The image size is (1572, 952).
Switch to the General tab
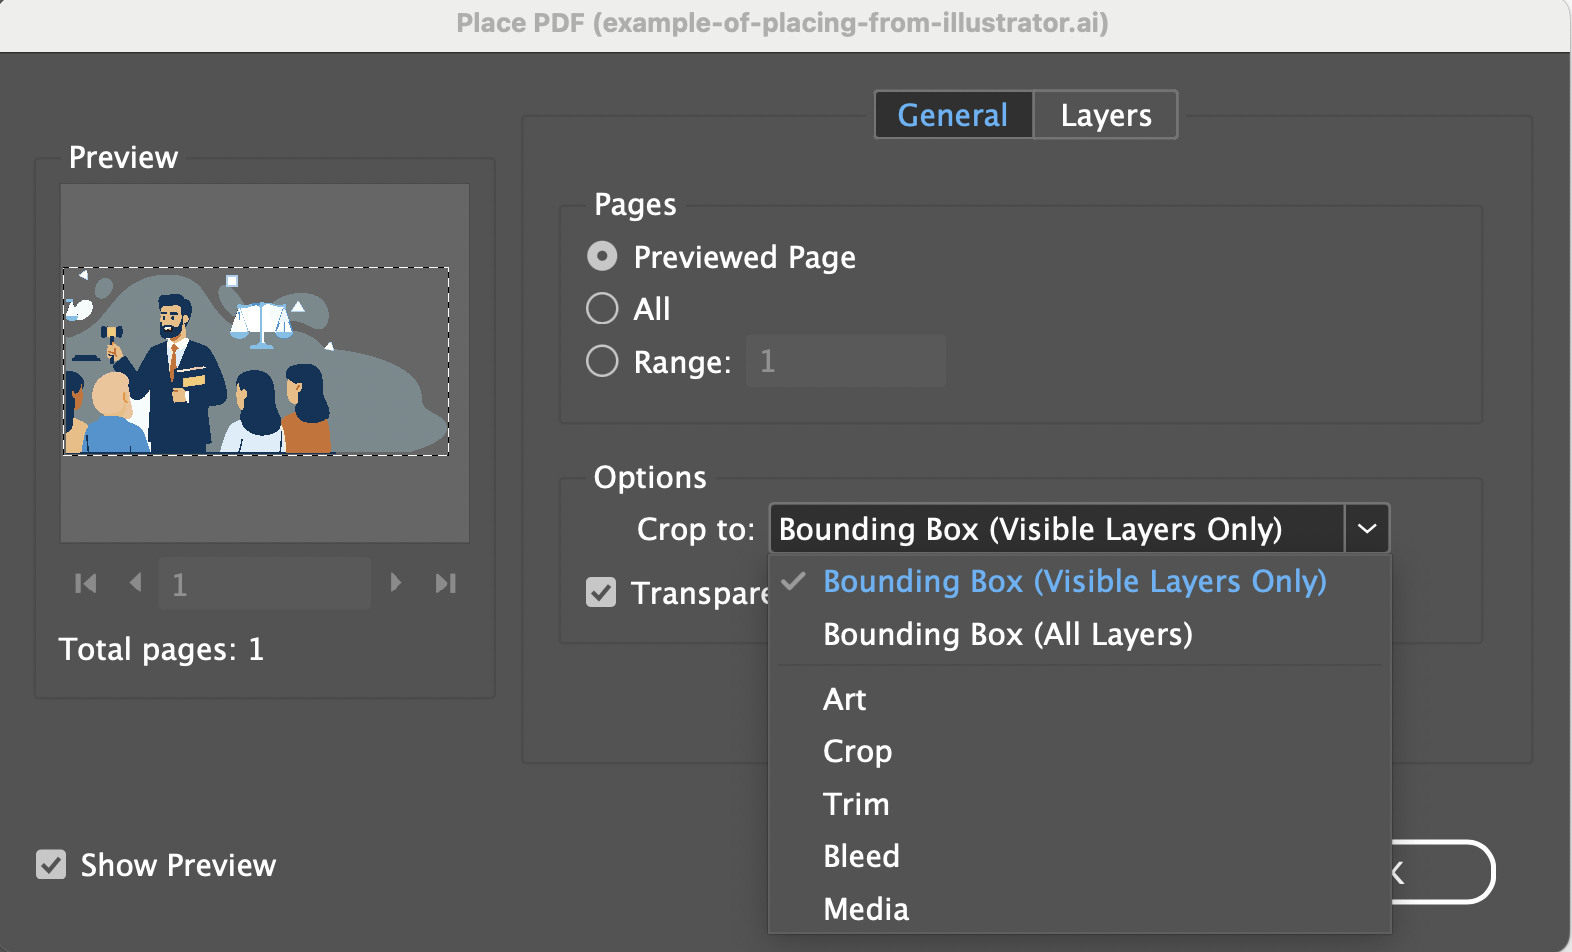point(953,115)
